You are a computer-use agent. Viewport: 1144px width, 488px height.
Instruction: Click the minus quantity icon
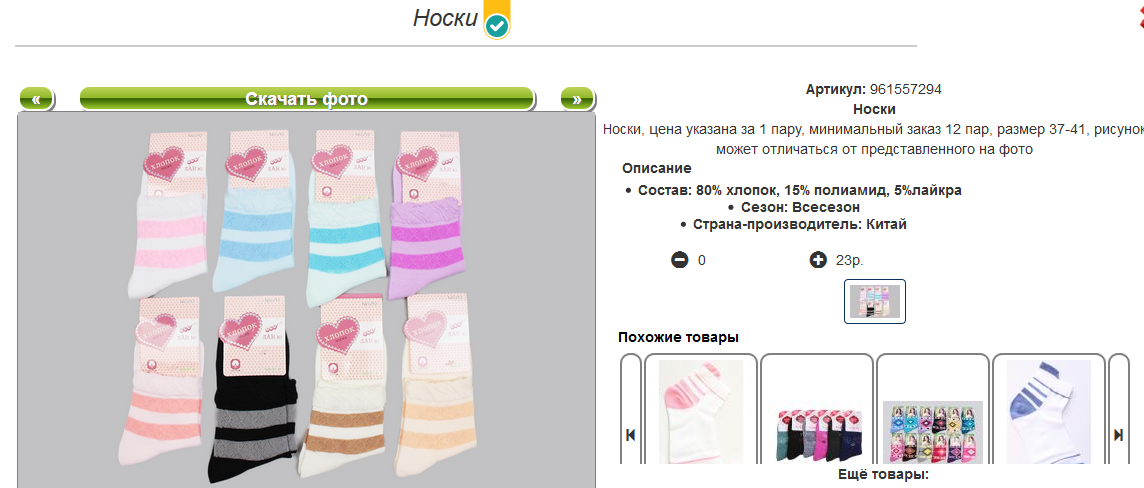(679, 260)
